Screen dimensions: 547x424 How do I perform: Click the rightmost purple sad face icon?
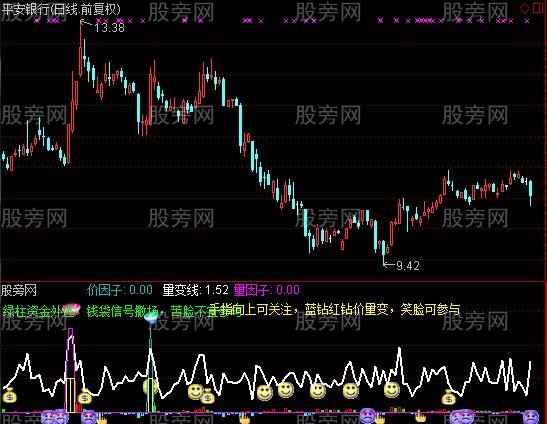coord(531,417)
